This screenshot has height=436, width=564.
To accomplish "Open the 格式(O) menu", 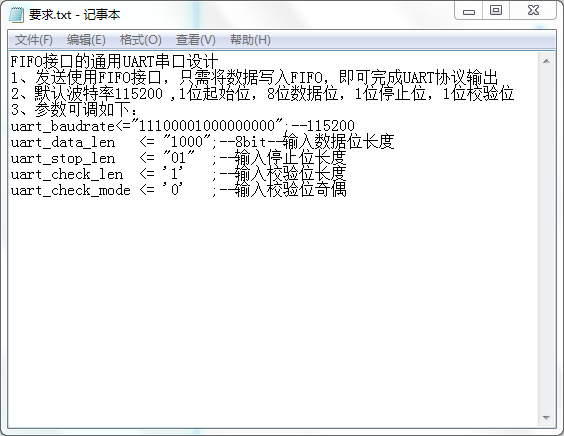I will click(x=140, y=40).
